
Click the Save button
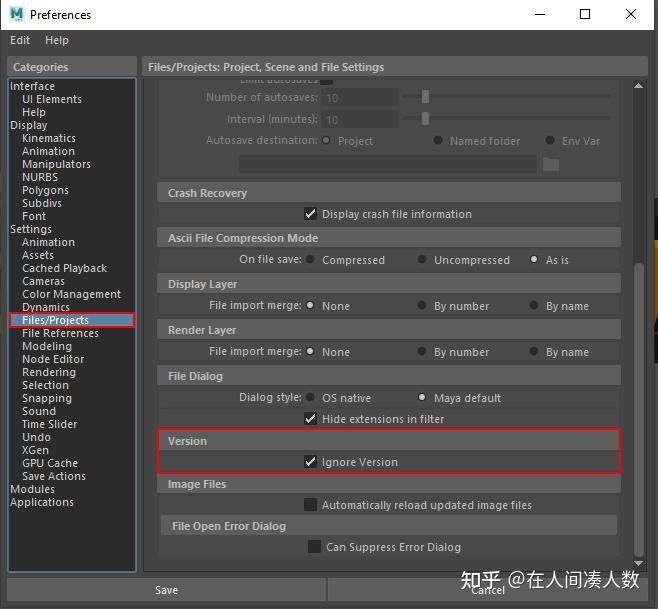[166, 590]
